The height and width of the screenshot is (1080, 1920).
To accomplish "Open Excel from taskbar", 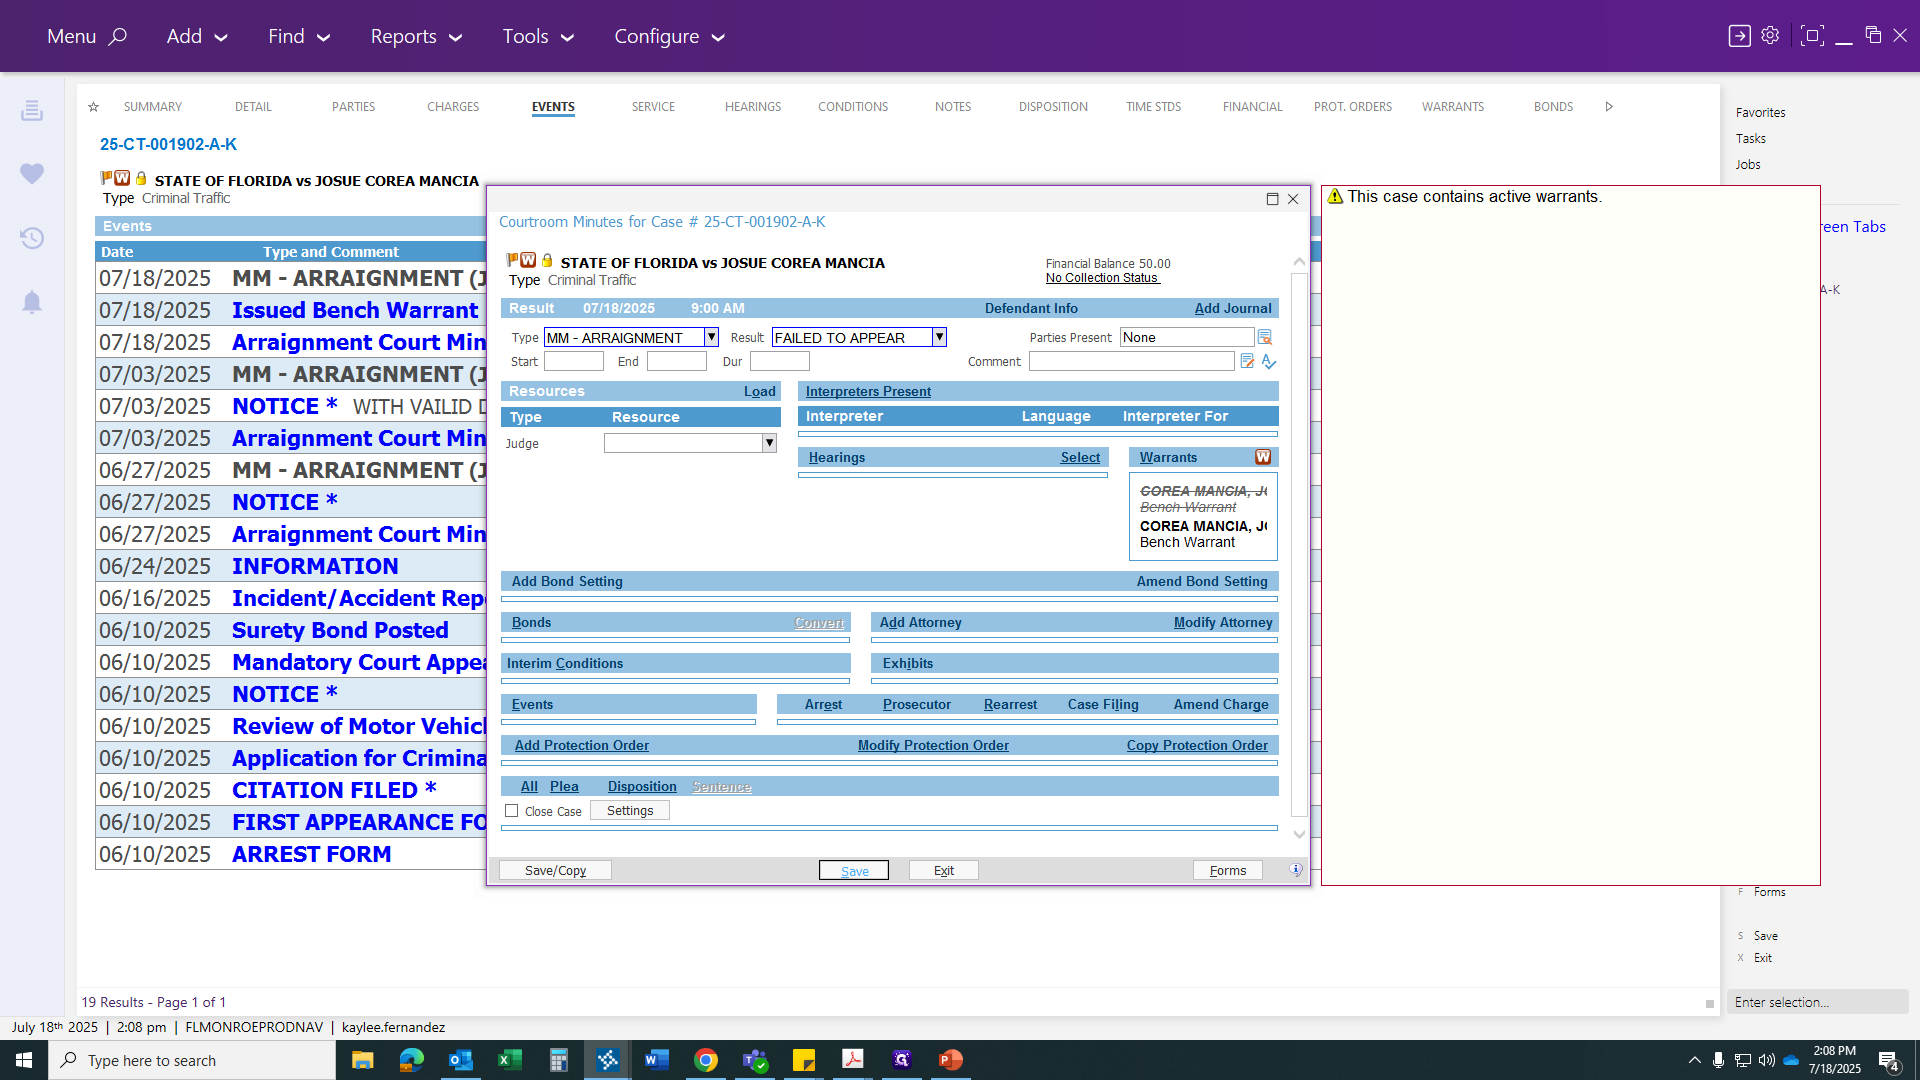I will pyautogui.click(x=509, y=1060).
